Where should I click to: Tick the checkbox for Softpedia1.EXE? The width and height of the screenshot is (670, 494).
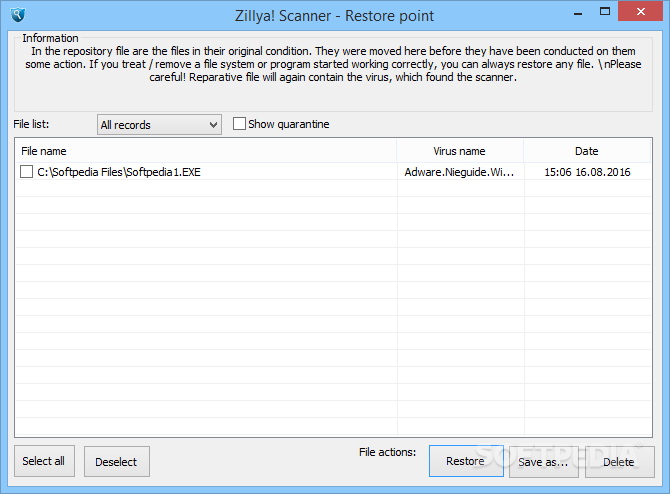26,172
